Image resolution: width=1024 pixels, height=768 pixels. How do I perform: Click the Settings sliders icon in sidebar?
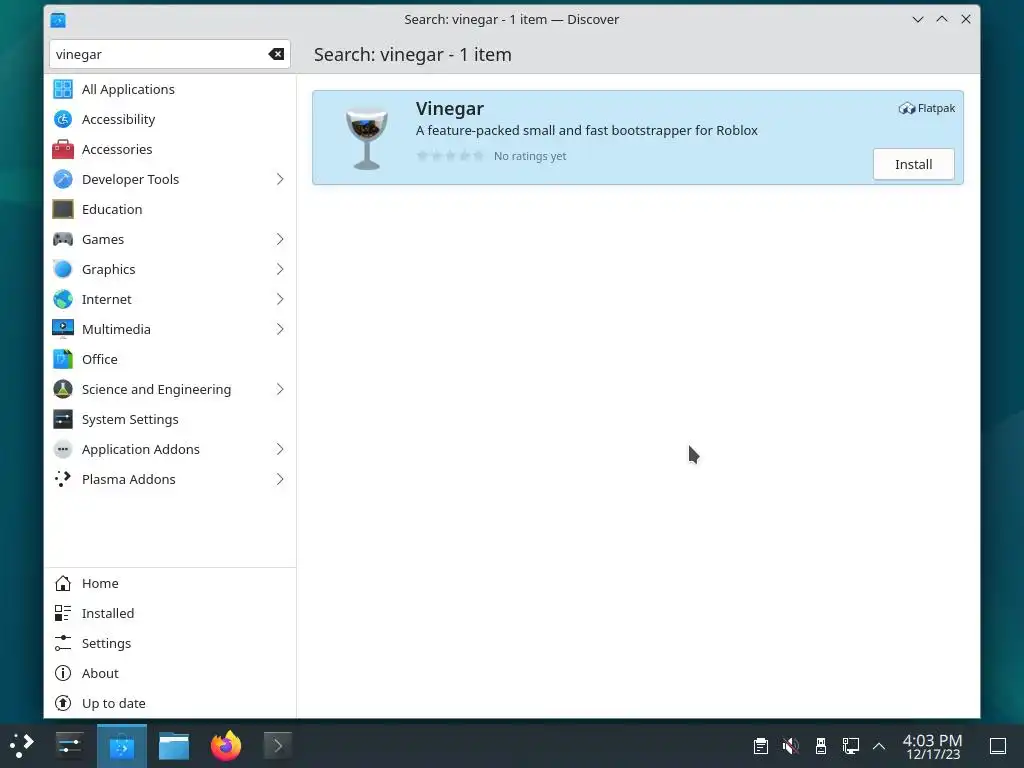tap(63, 643)
